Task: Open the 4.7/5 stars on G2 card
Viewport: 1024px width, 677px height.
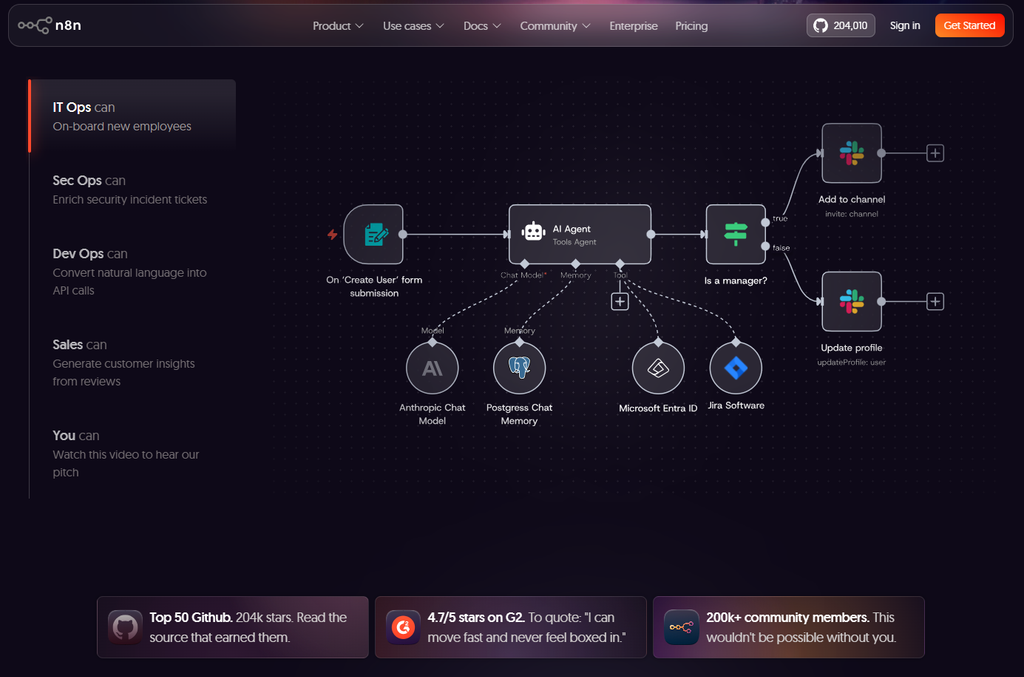Action: pos(511,627)
